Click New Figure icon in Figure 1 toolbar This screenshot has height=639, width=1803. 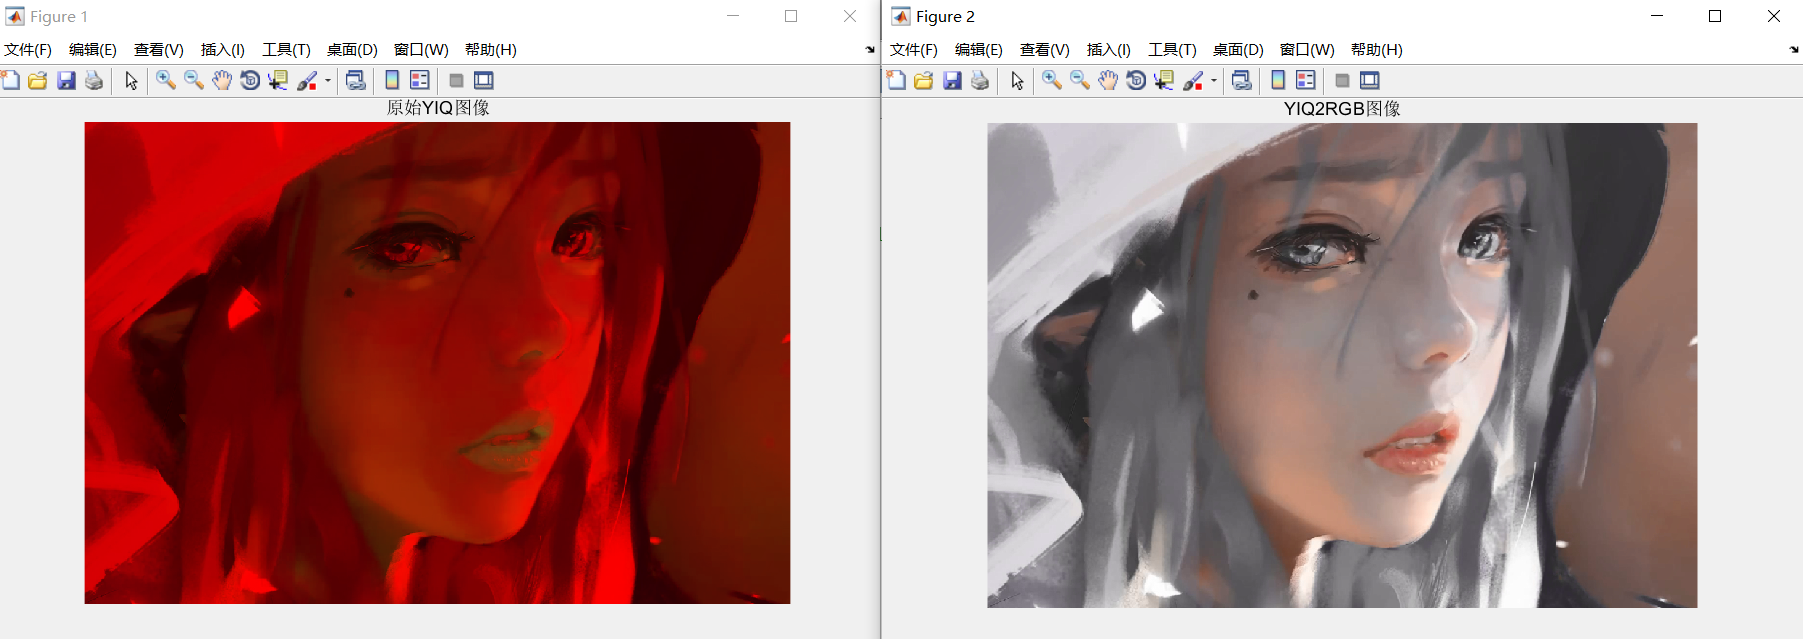pos(10,81)
